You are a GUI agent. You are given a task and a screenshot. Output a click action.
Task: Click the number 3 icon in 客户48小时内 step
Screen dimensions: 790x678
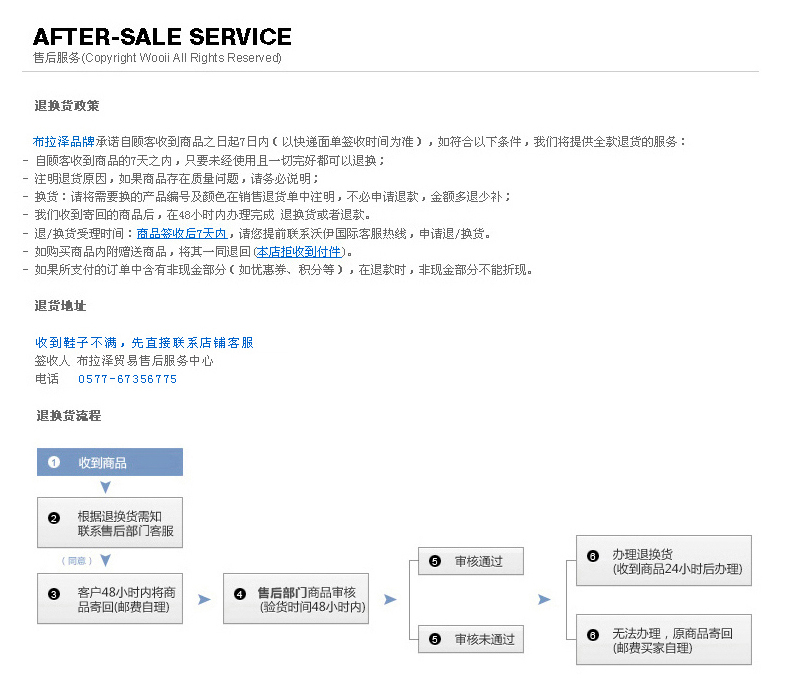click(54, 594)
